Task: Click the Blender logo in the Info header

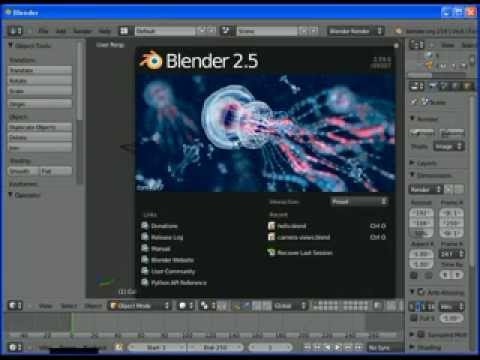Action: click(398, 31)
